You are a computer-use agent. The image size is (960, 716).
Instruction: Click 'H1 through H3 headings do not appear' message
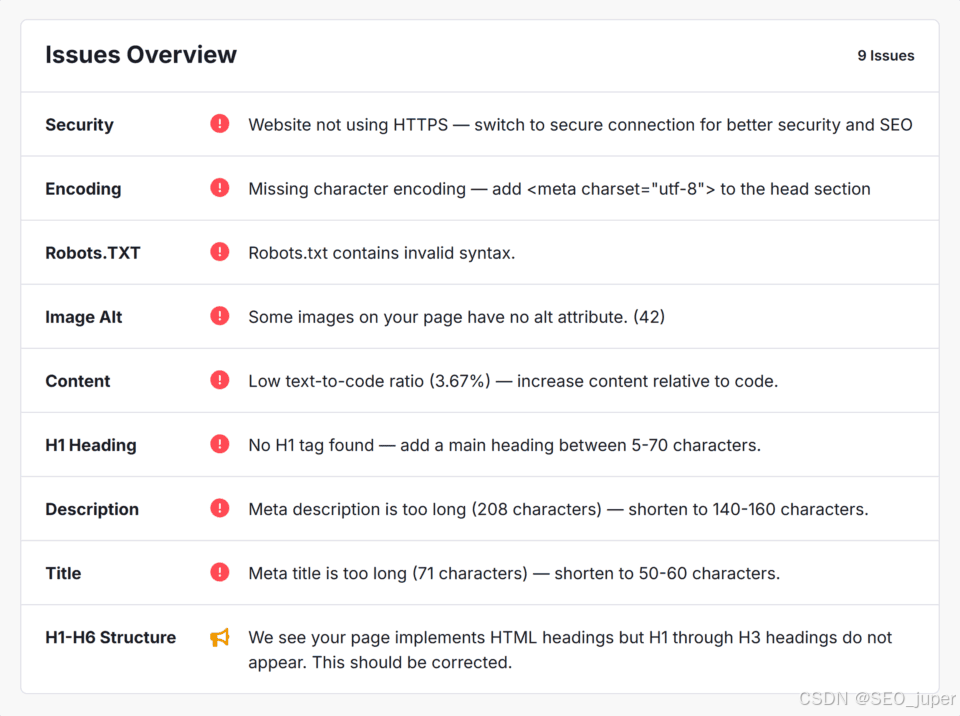[570, 650]
